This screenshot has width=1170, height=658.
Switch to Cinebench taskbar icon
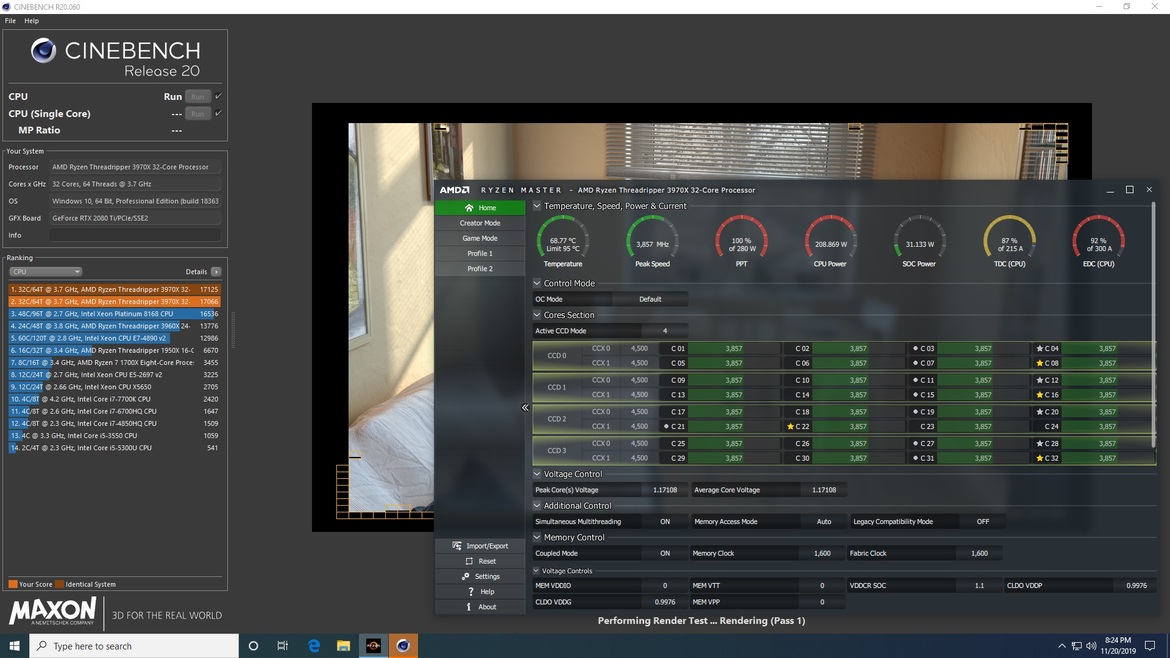coord(403,646)
